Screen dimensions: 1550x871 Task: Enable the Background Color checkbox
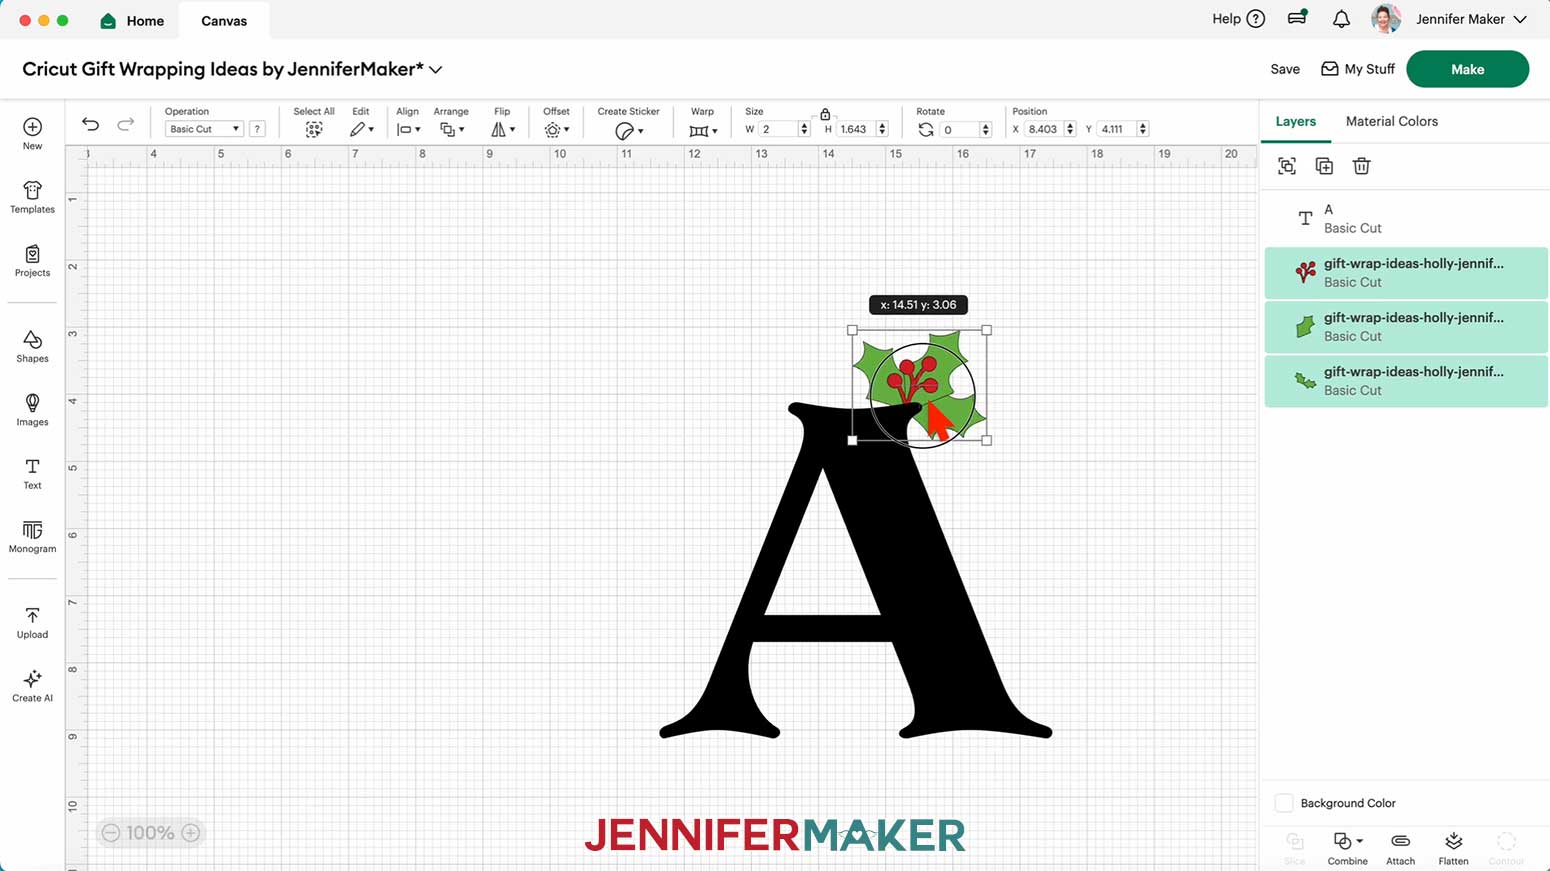(1284, 803)
